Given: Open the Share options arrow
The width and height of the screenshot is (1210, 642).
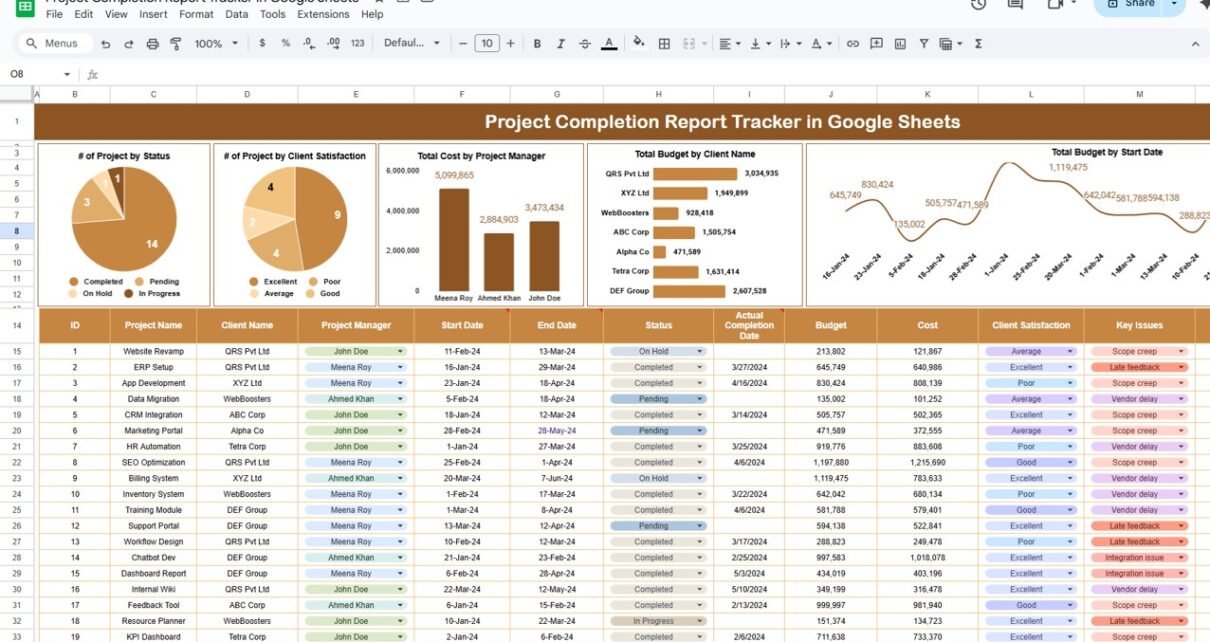Looking at the screenshot, I should coord(1174,4).
